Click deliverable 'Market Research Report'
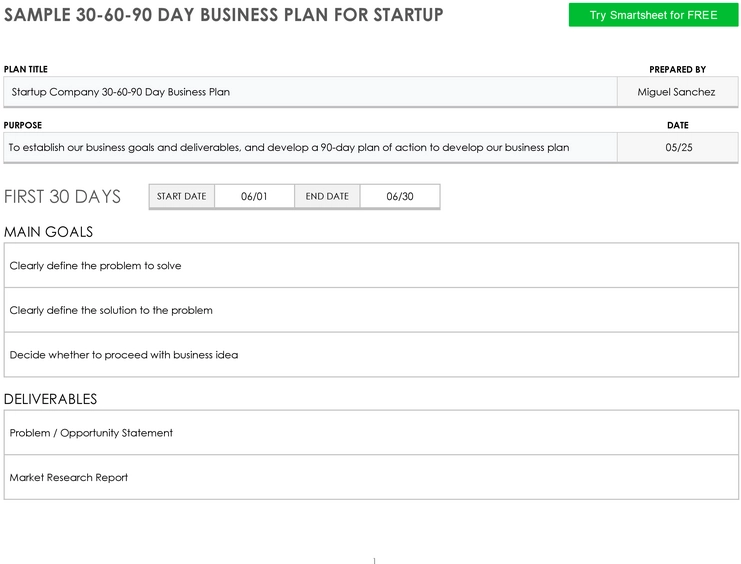This screenshot has width=741, height=564. [371, 477]
